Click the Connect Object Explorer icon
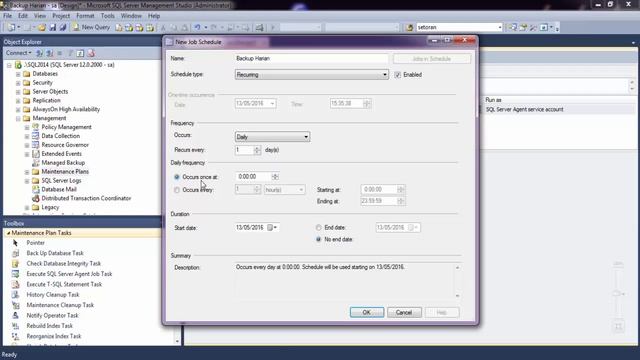640x360 pixels. (x=40, y=53)
